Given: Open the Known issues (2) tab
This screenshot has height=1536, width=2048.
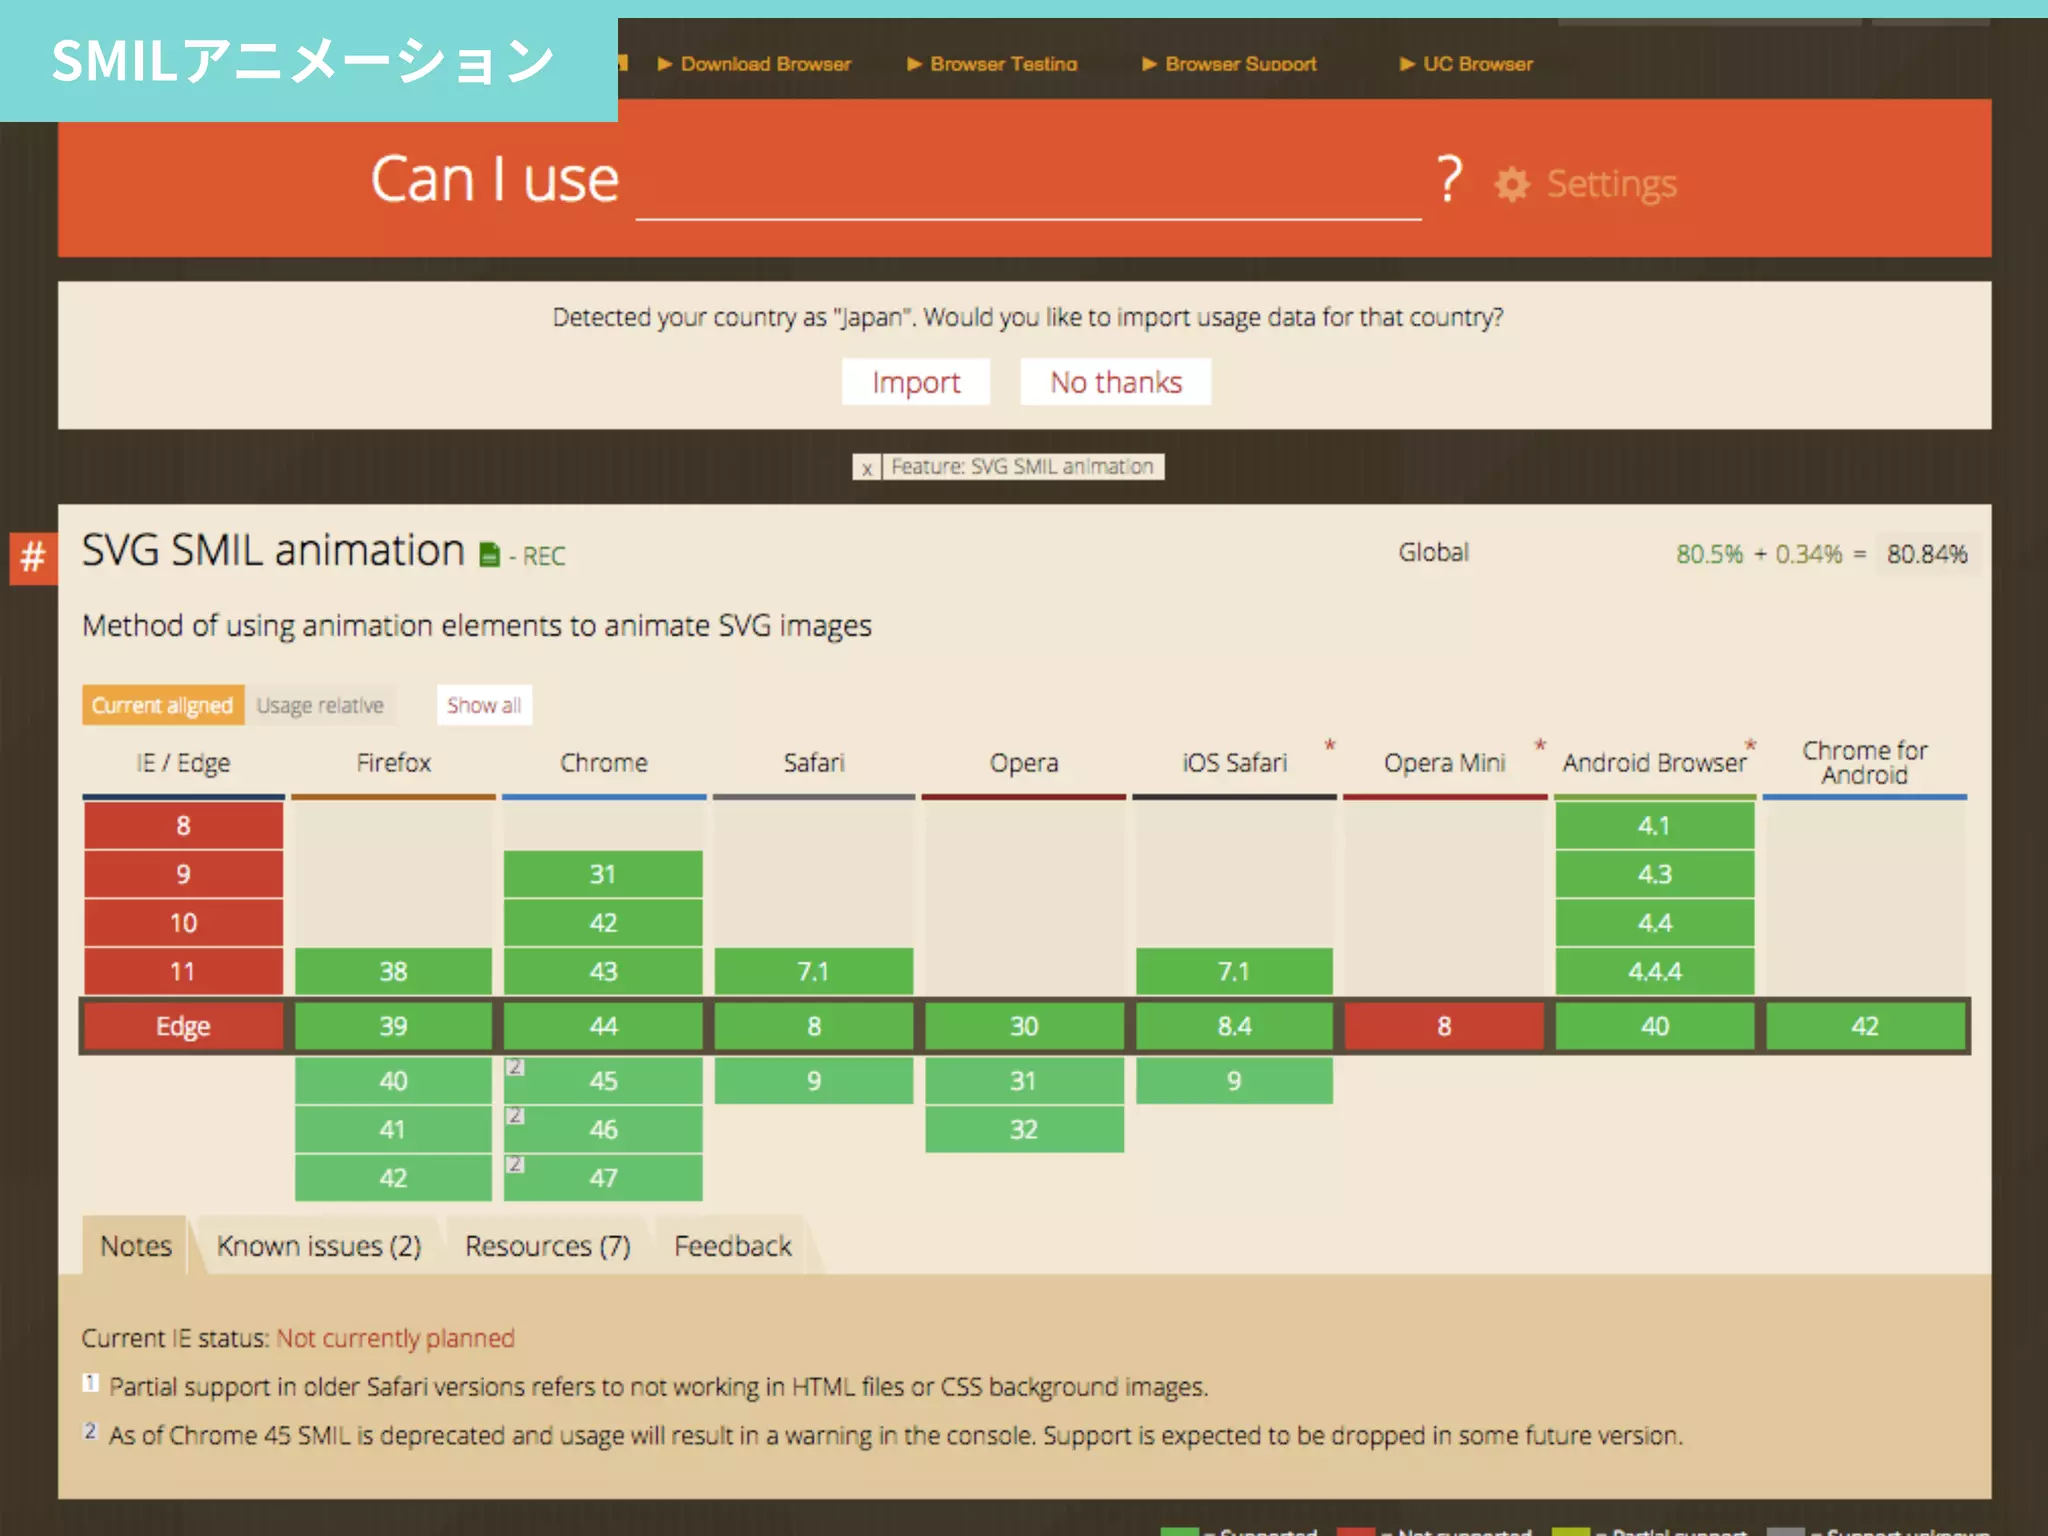Looking at the screenshot, I should (319, 1246).
